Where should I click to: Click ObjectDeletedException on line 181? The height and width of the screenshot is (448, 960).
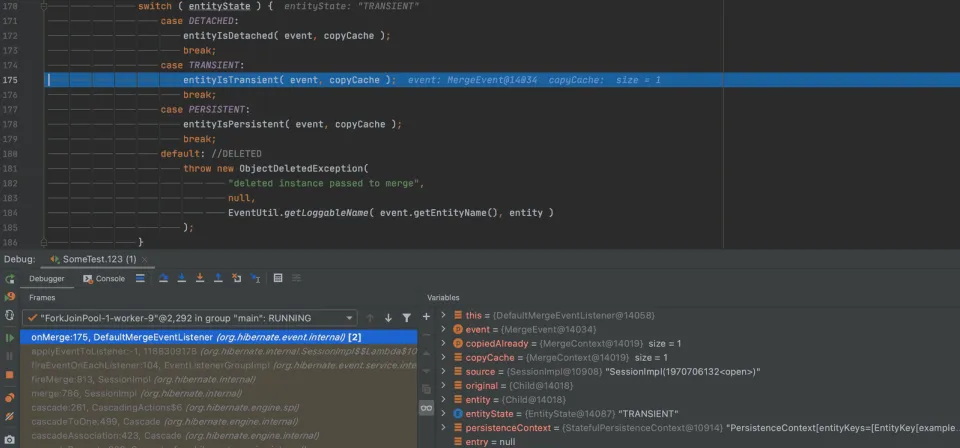pyautogui.click(x=301, y=168)
